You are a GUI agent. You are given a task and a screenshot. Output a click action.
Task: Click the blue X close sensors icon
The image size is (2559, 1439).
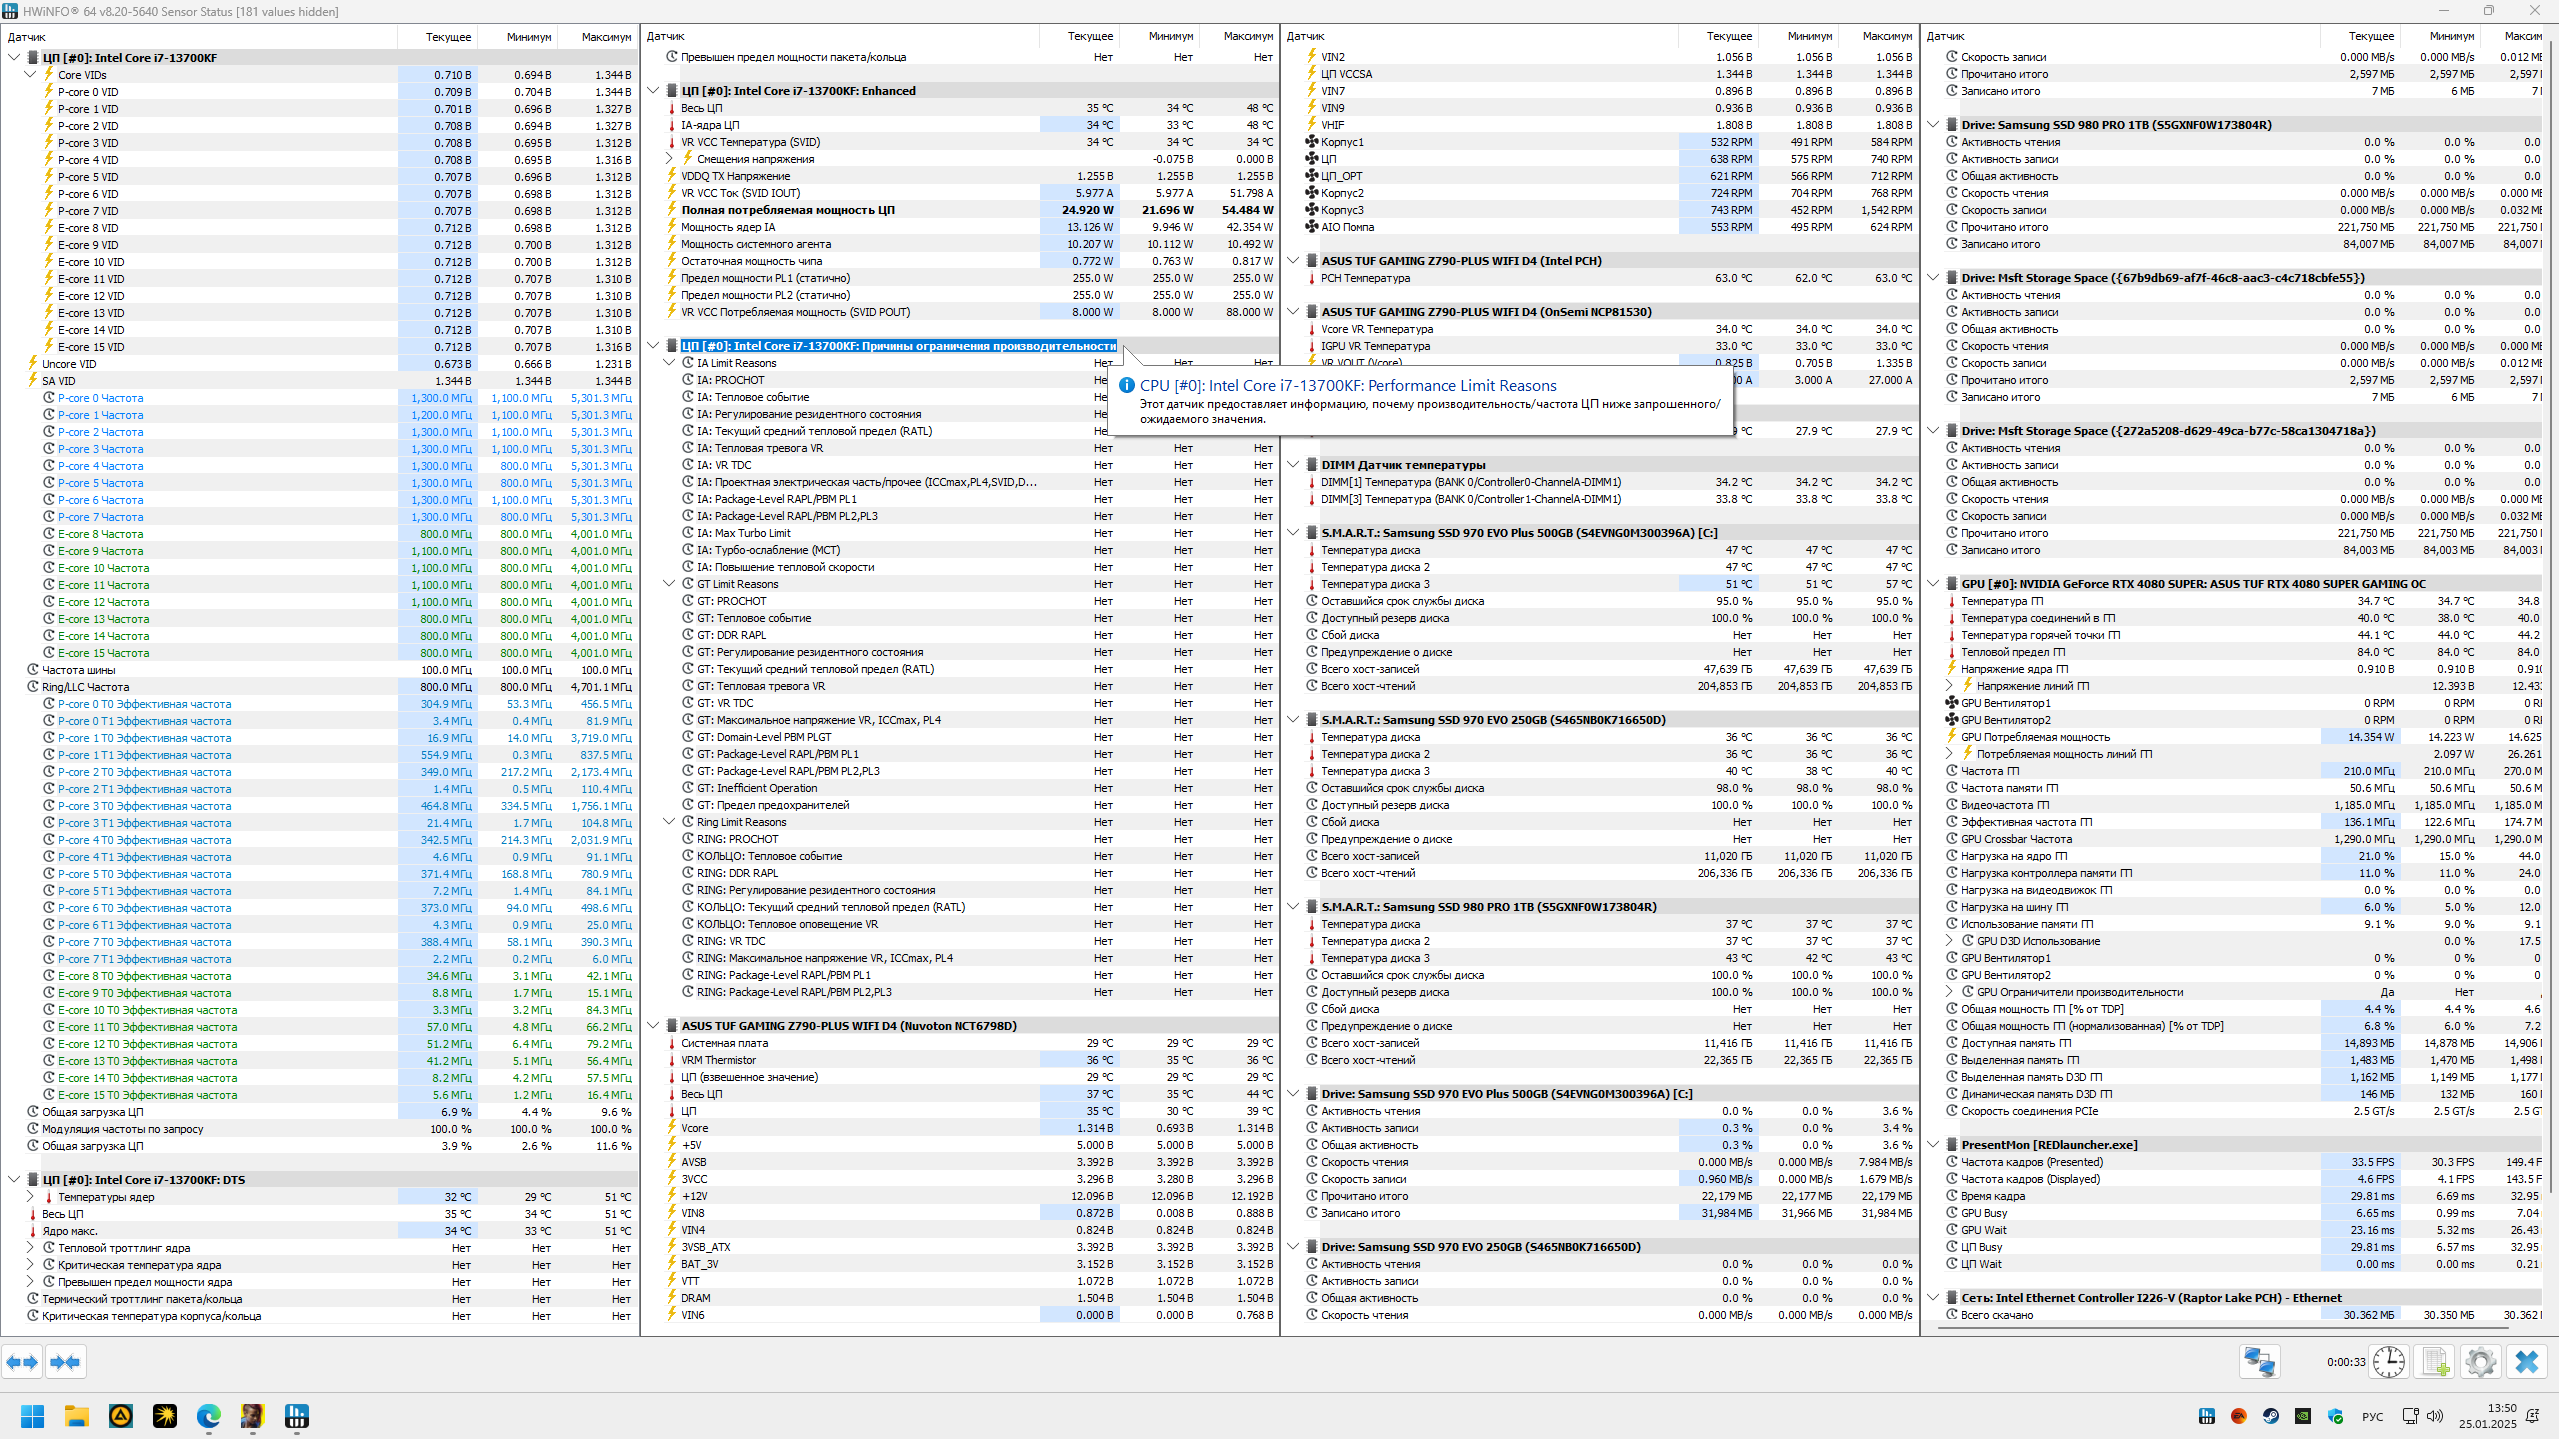(x=2526, y=1362)
